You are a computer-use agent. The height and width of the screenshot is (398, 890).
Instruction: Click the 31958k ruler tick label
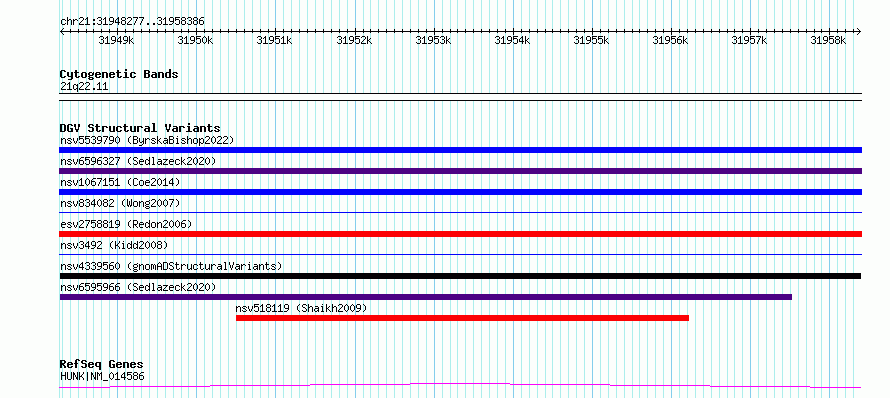(x=828, y=40)
